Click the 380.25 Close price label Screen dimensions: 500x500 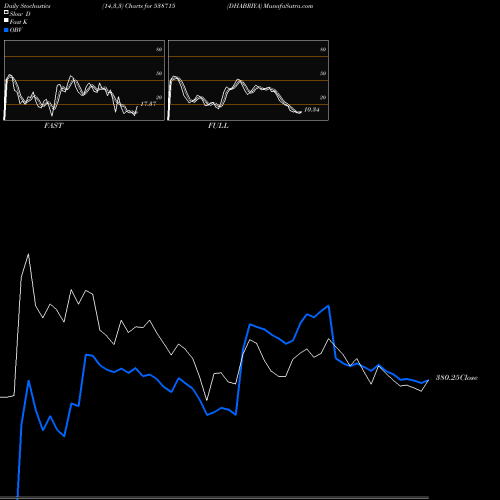(457, 378)
